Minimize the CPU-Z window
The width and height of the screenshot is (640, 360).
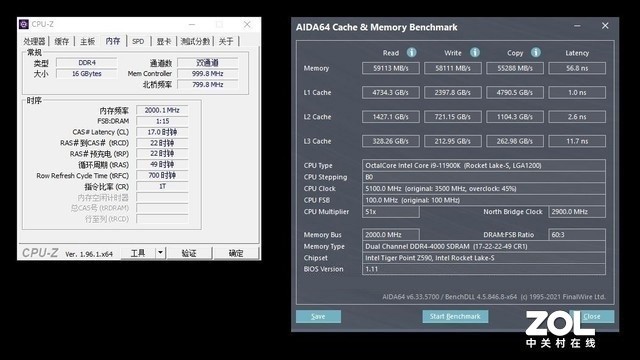coord(192,24)
